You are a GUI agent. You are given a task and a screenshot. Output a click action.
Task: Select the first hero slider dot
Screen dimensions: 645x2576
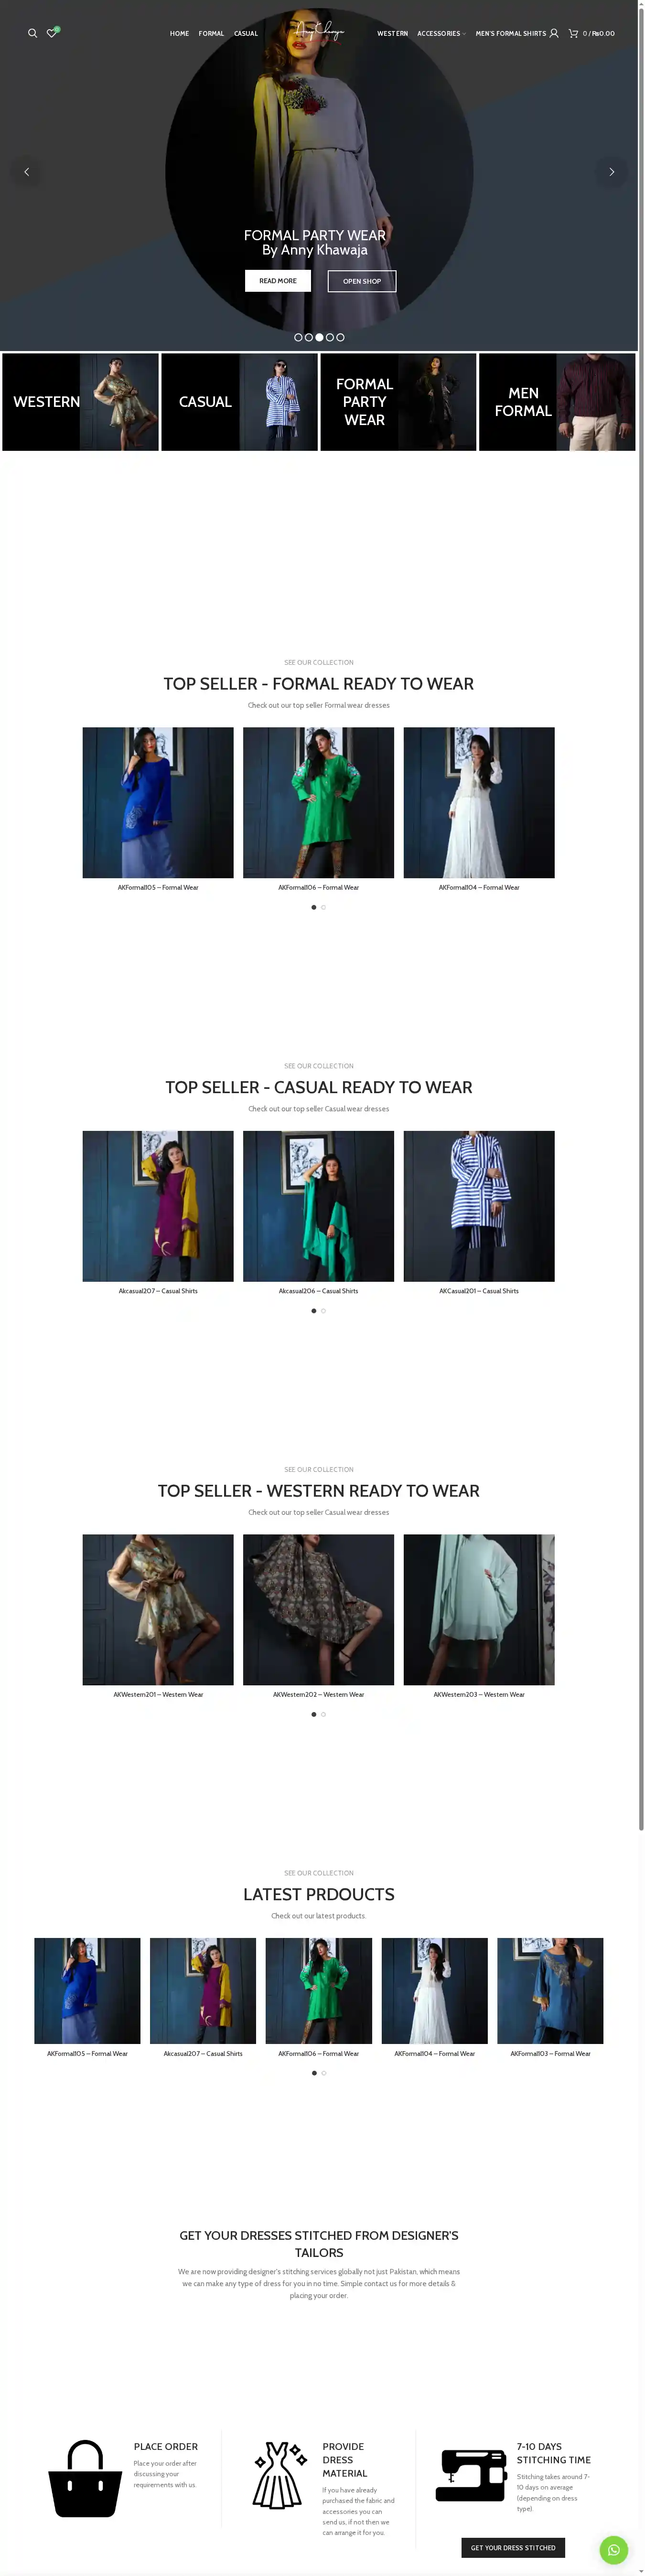coord(298,337)
